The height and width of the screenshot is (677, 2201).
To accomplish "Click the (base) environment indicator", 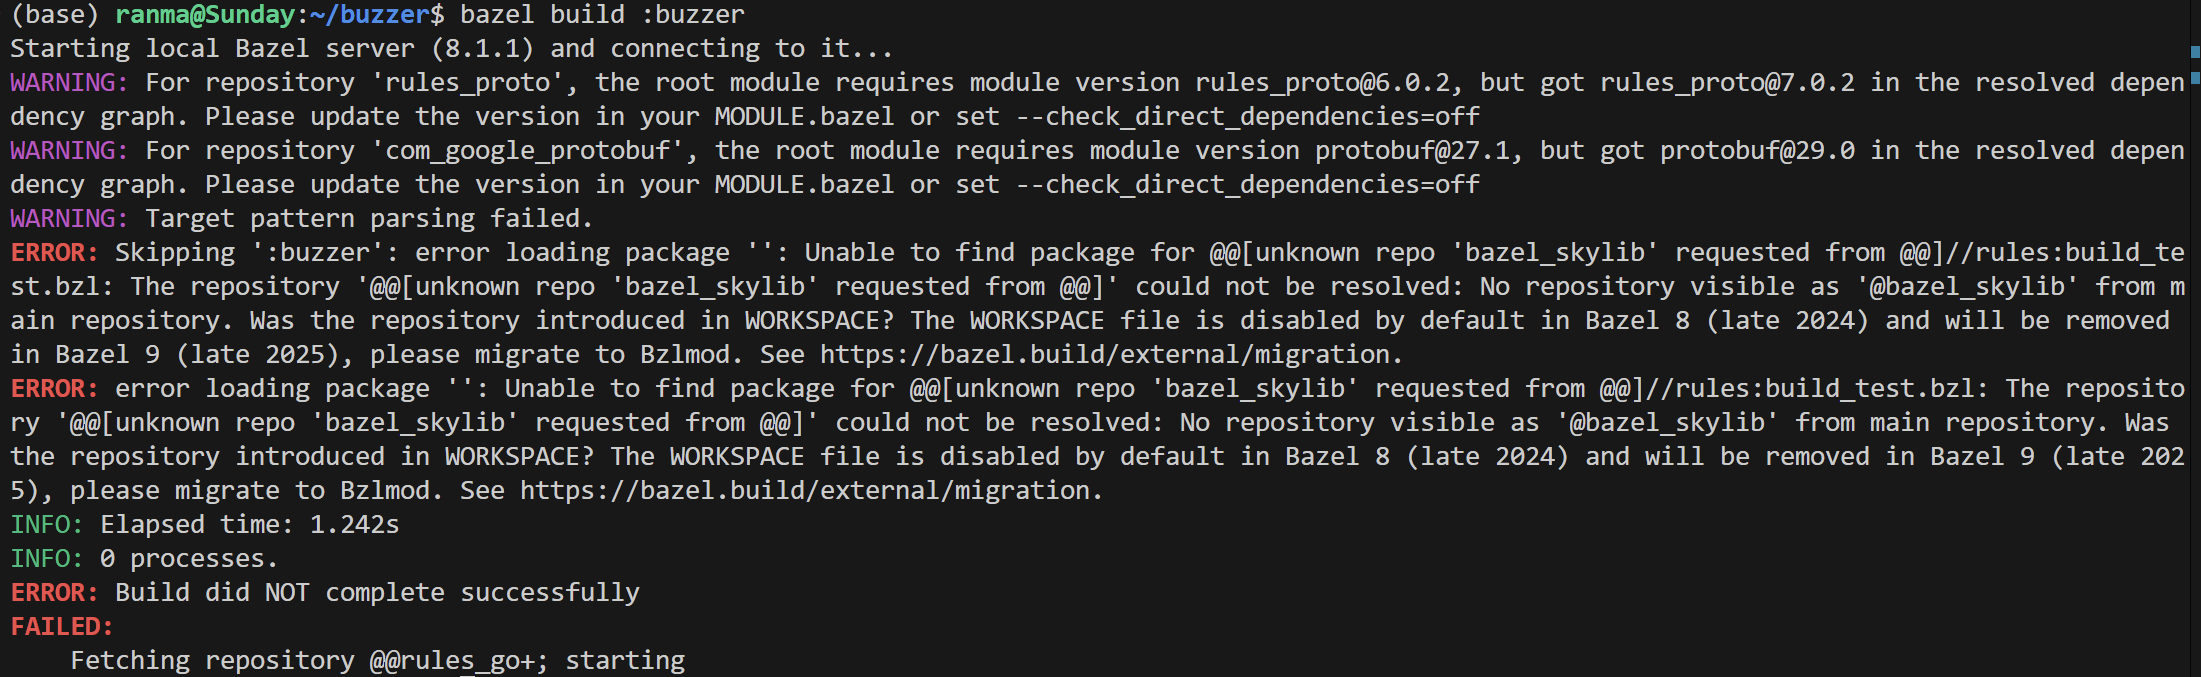I will click(x=55, y=15).
